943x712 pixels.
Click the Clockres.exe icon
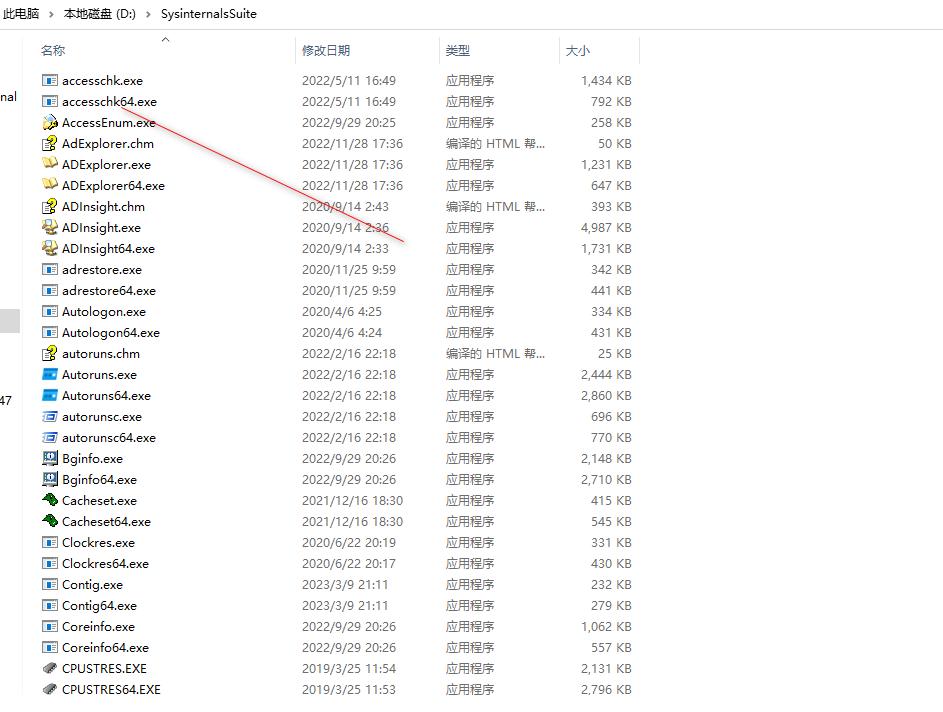pos(50,542)
